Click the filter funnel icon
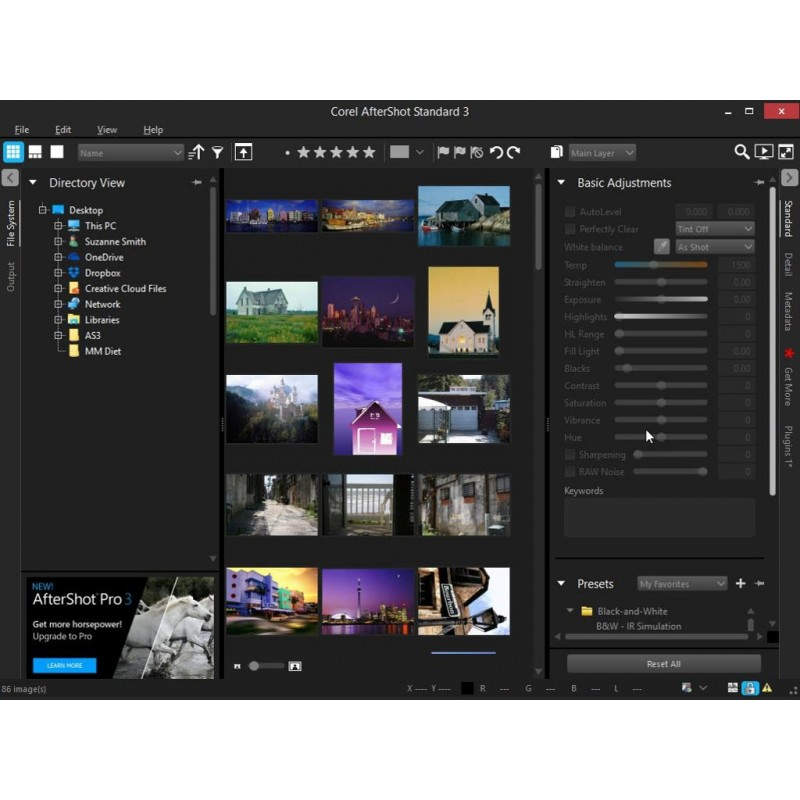This screenshot has width=800, height=800. coord(217,152)
